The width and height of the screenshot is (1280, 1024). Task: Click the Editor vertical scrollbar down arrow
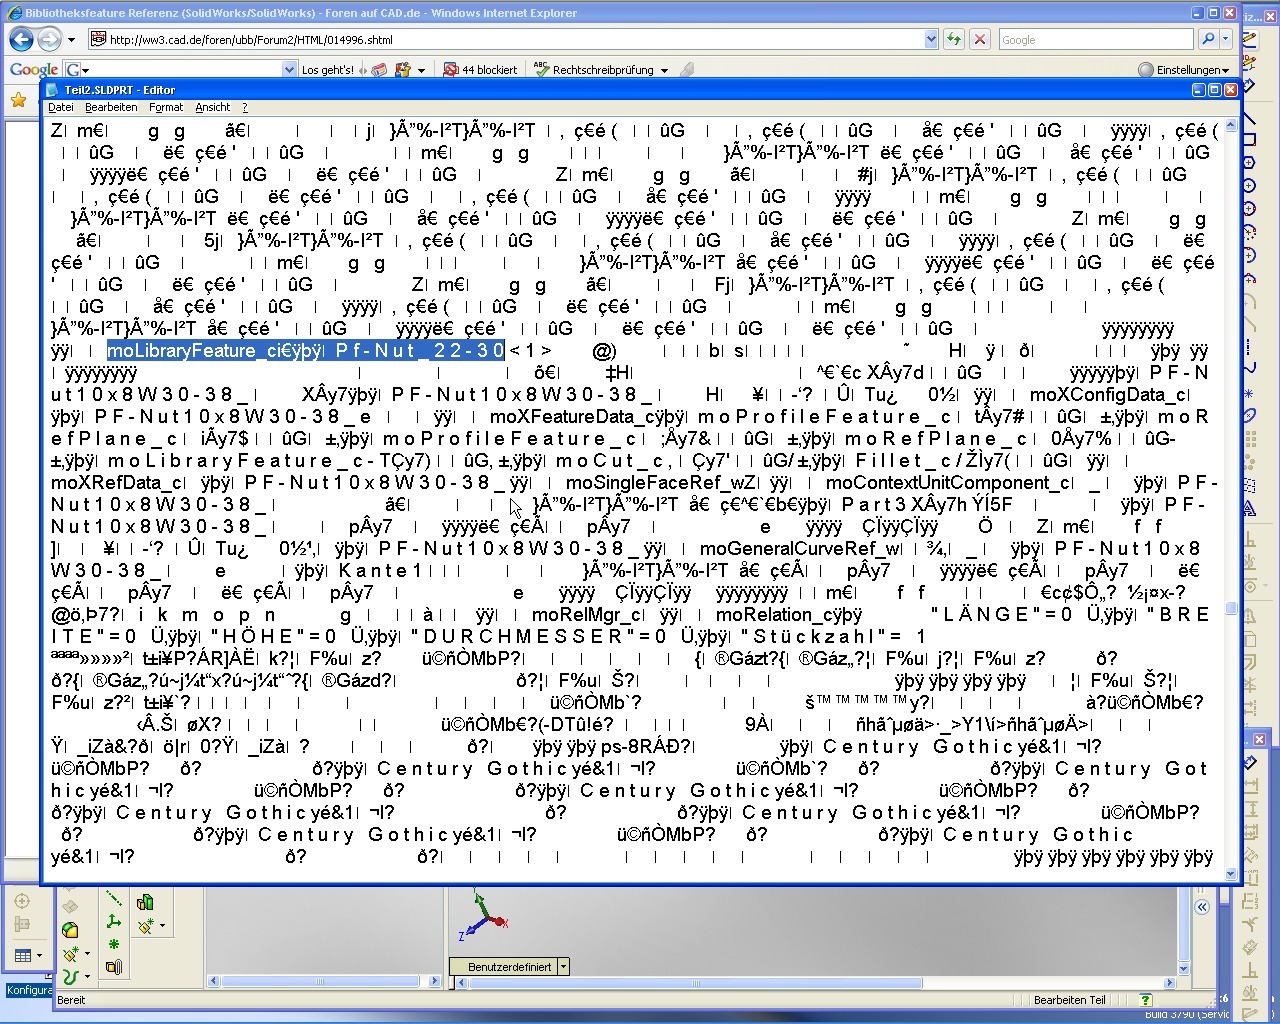coord(1231,874)
